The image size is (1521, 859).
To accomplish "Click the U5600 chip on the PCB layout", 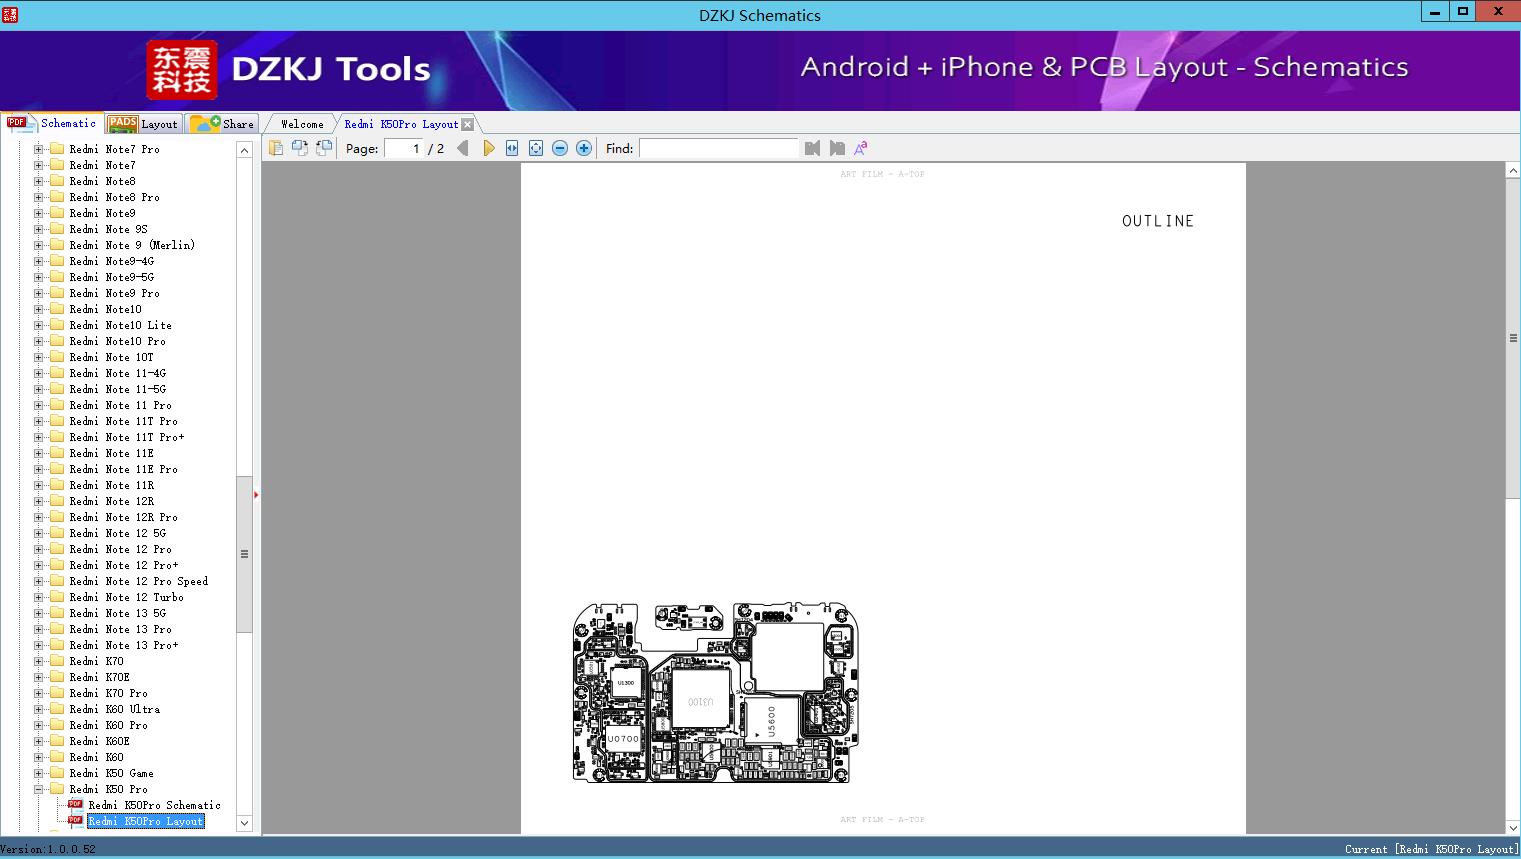I will click(x=771, y=721).
